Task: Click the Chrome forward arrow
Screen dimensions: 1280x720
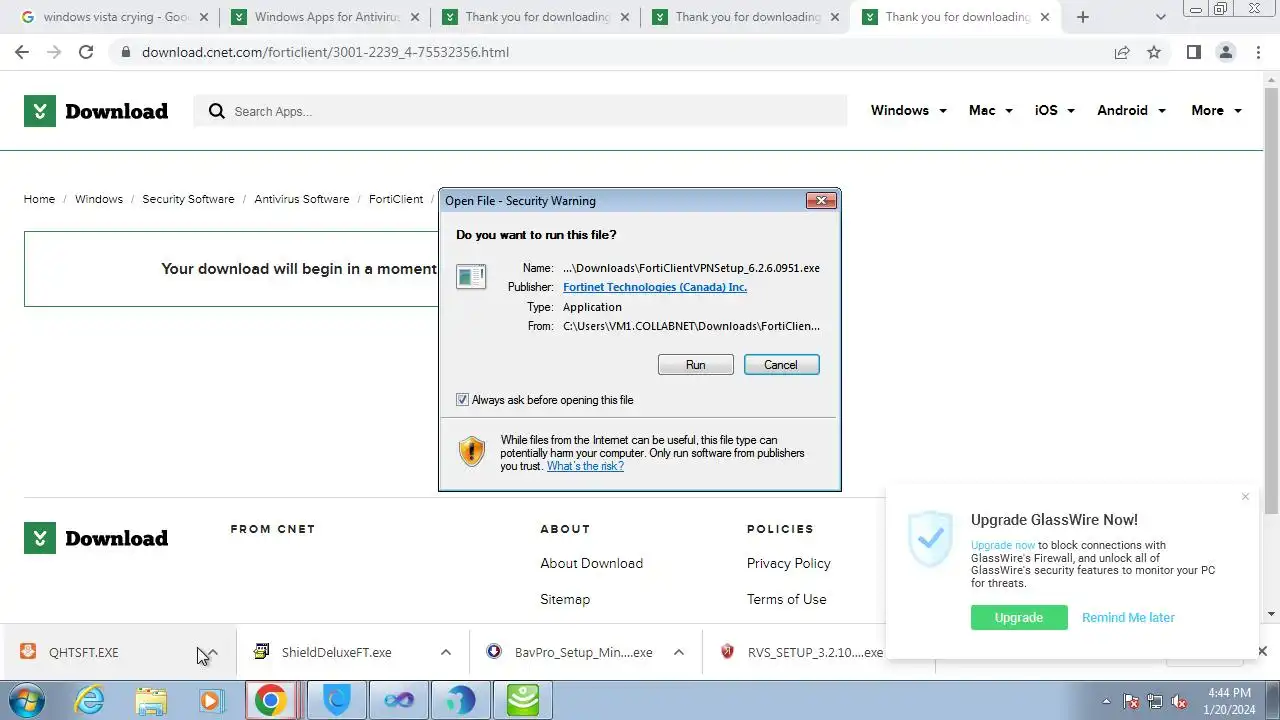Action: (54, 52)
